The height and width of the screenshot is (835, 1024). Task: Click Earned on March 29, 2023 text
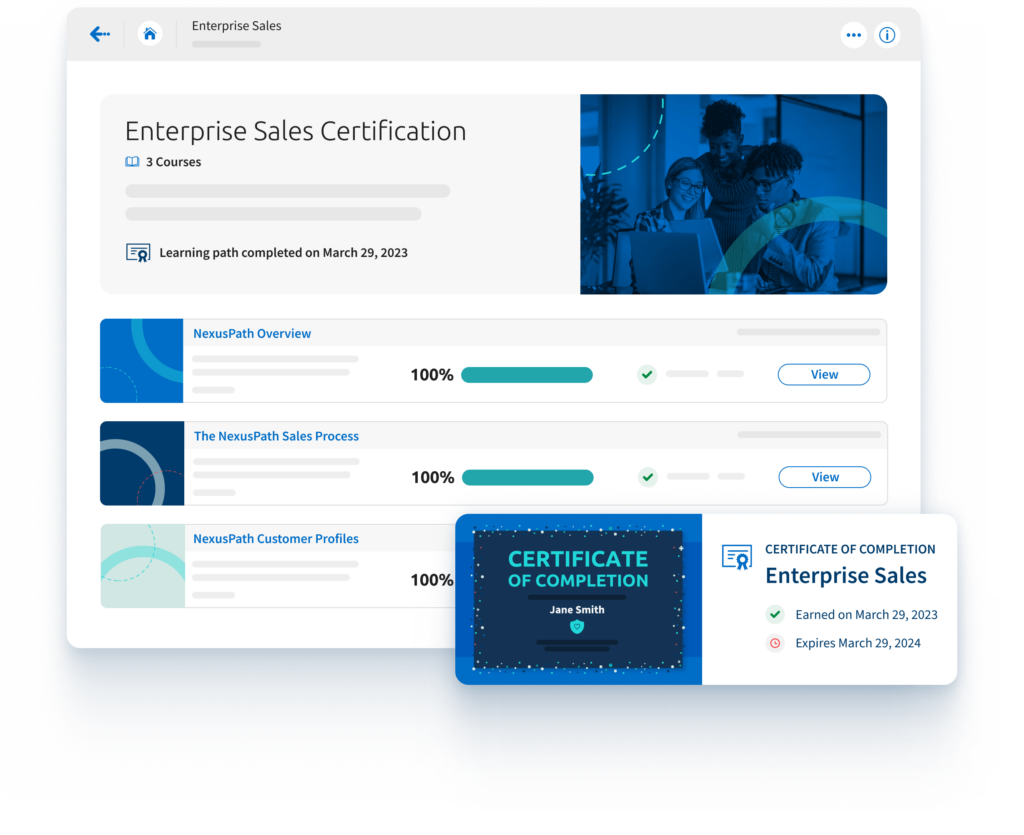coord(867,614)
